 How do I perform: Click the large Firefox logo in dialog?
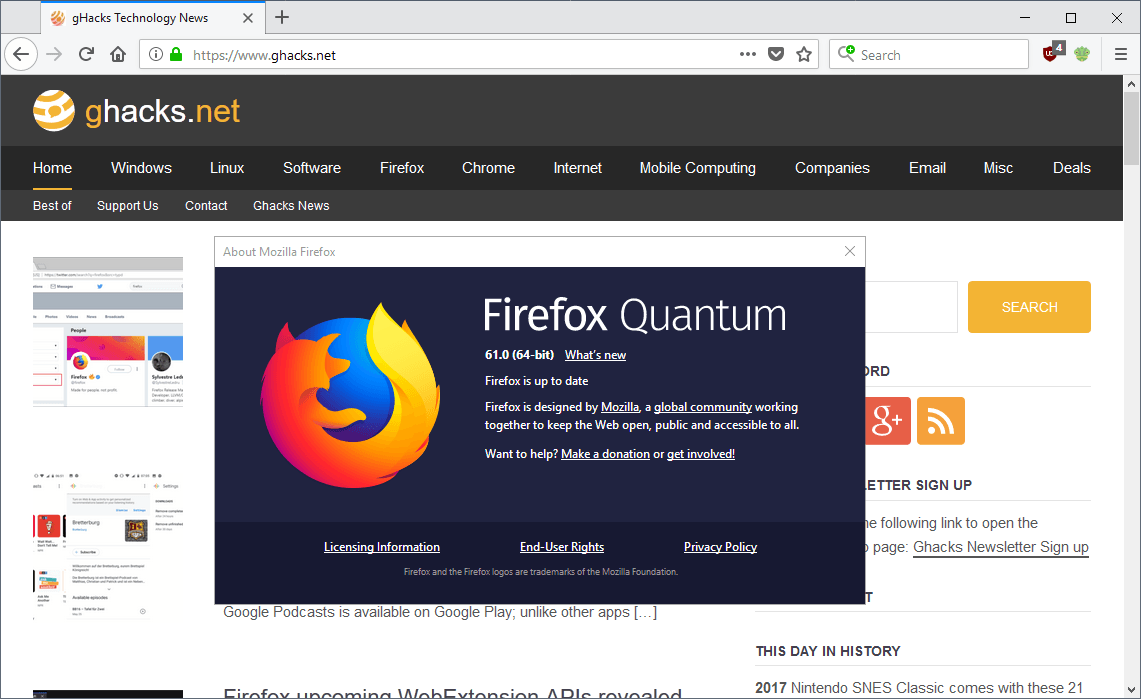click(351, 395)
